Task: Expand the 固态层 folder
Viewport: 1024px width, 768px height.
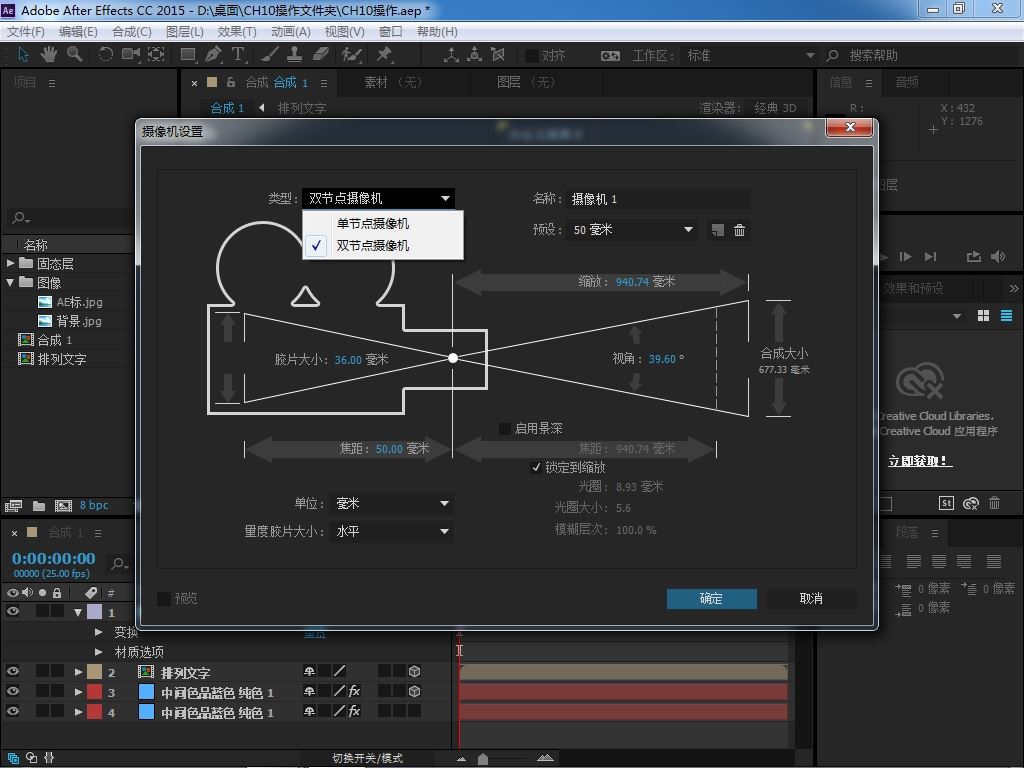Action: click(x=10, y=263)
